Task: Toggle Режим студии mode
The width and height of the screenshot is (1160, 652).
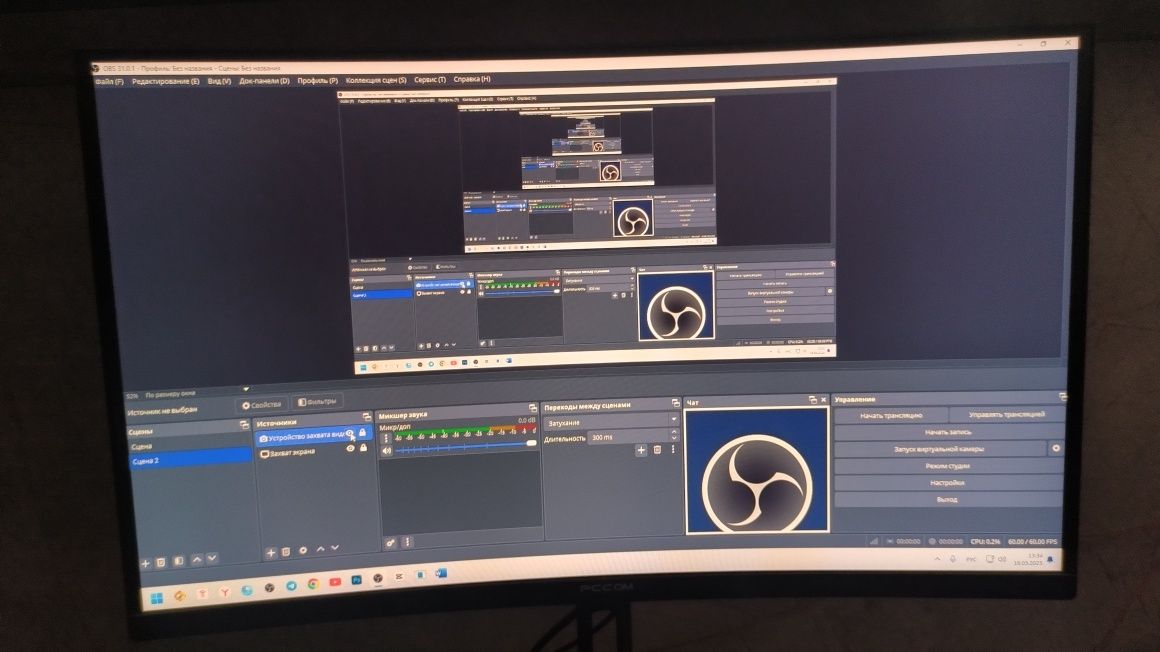Action: coord(947,466)
